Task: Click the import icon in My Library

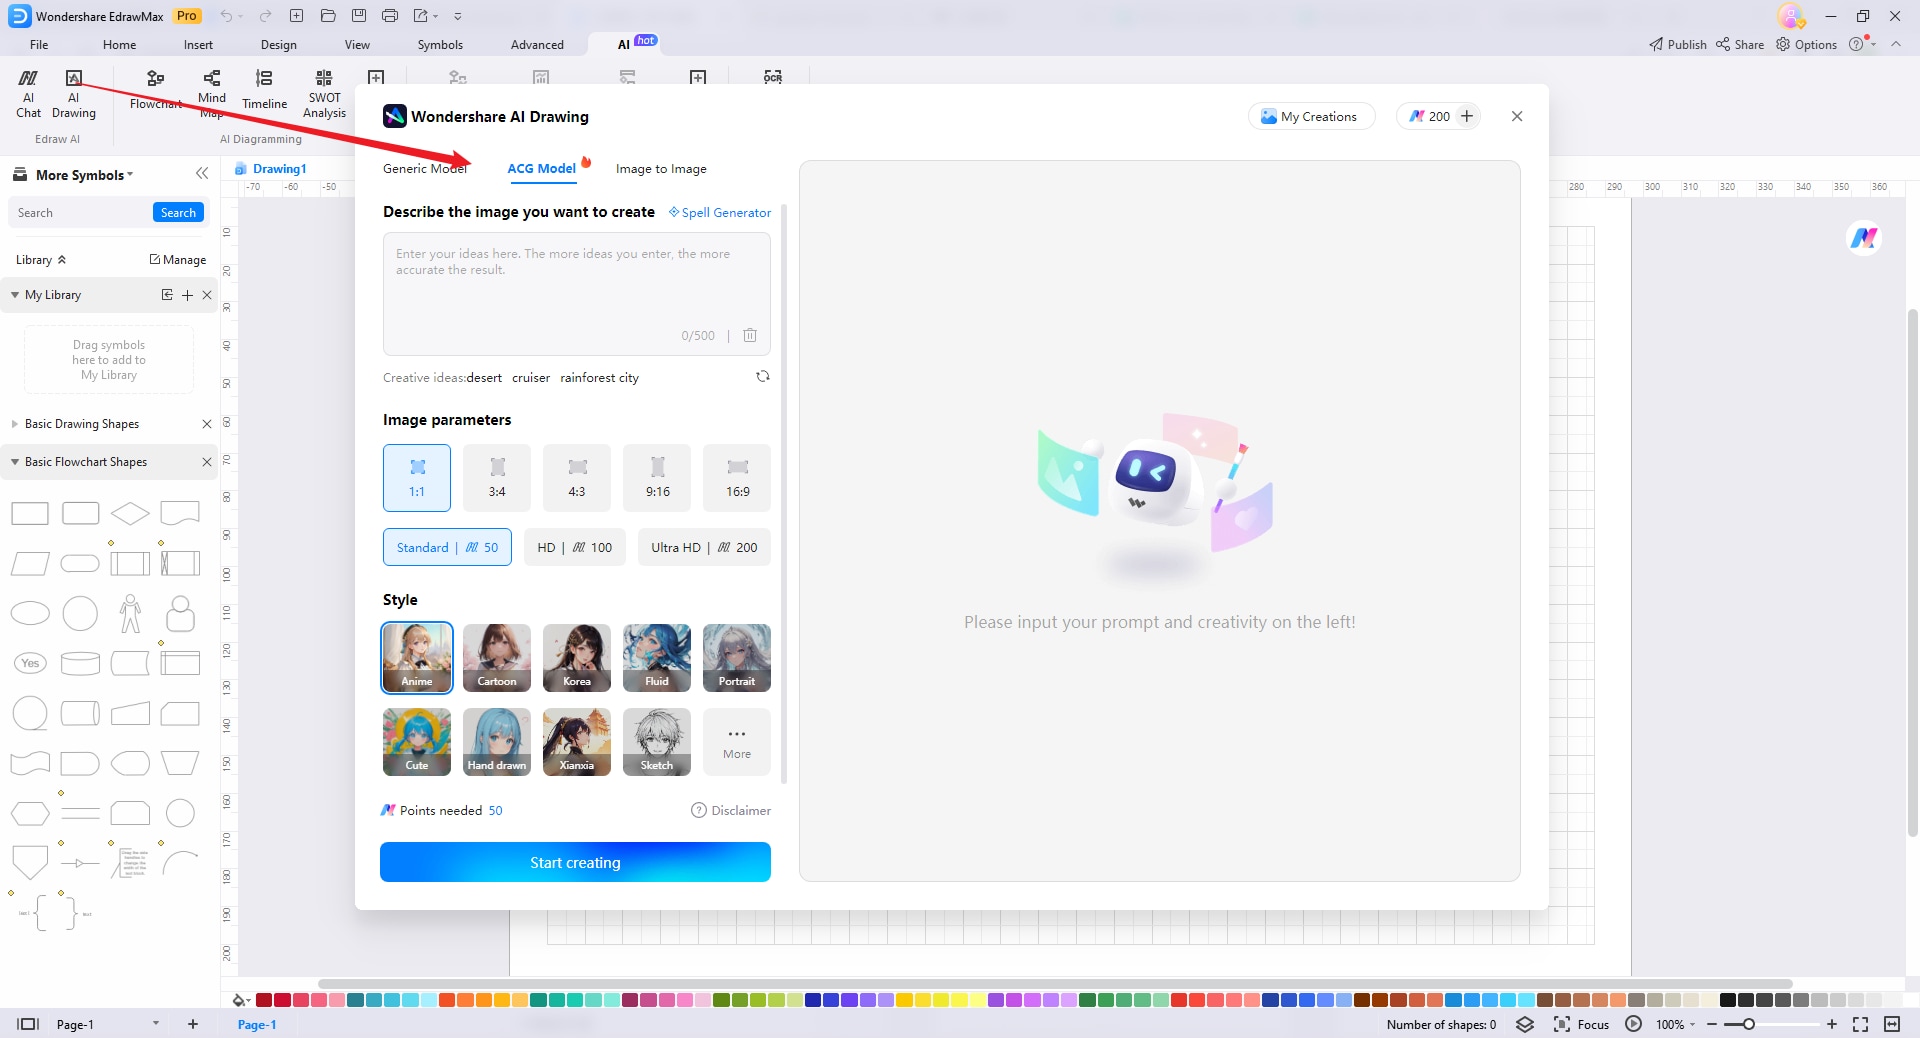Action: pos(167,295)
